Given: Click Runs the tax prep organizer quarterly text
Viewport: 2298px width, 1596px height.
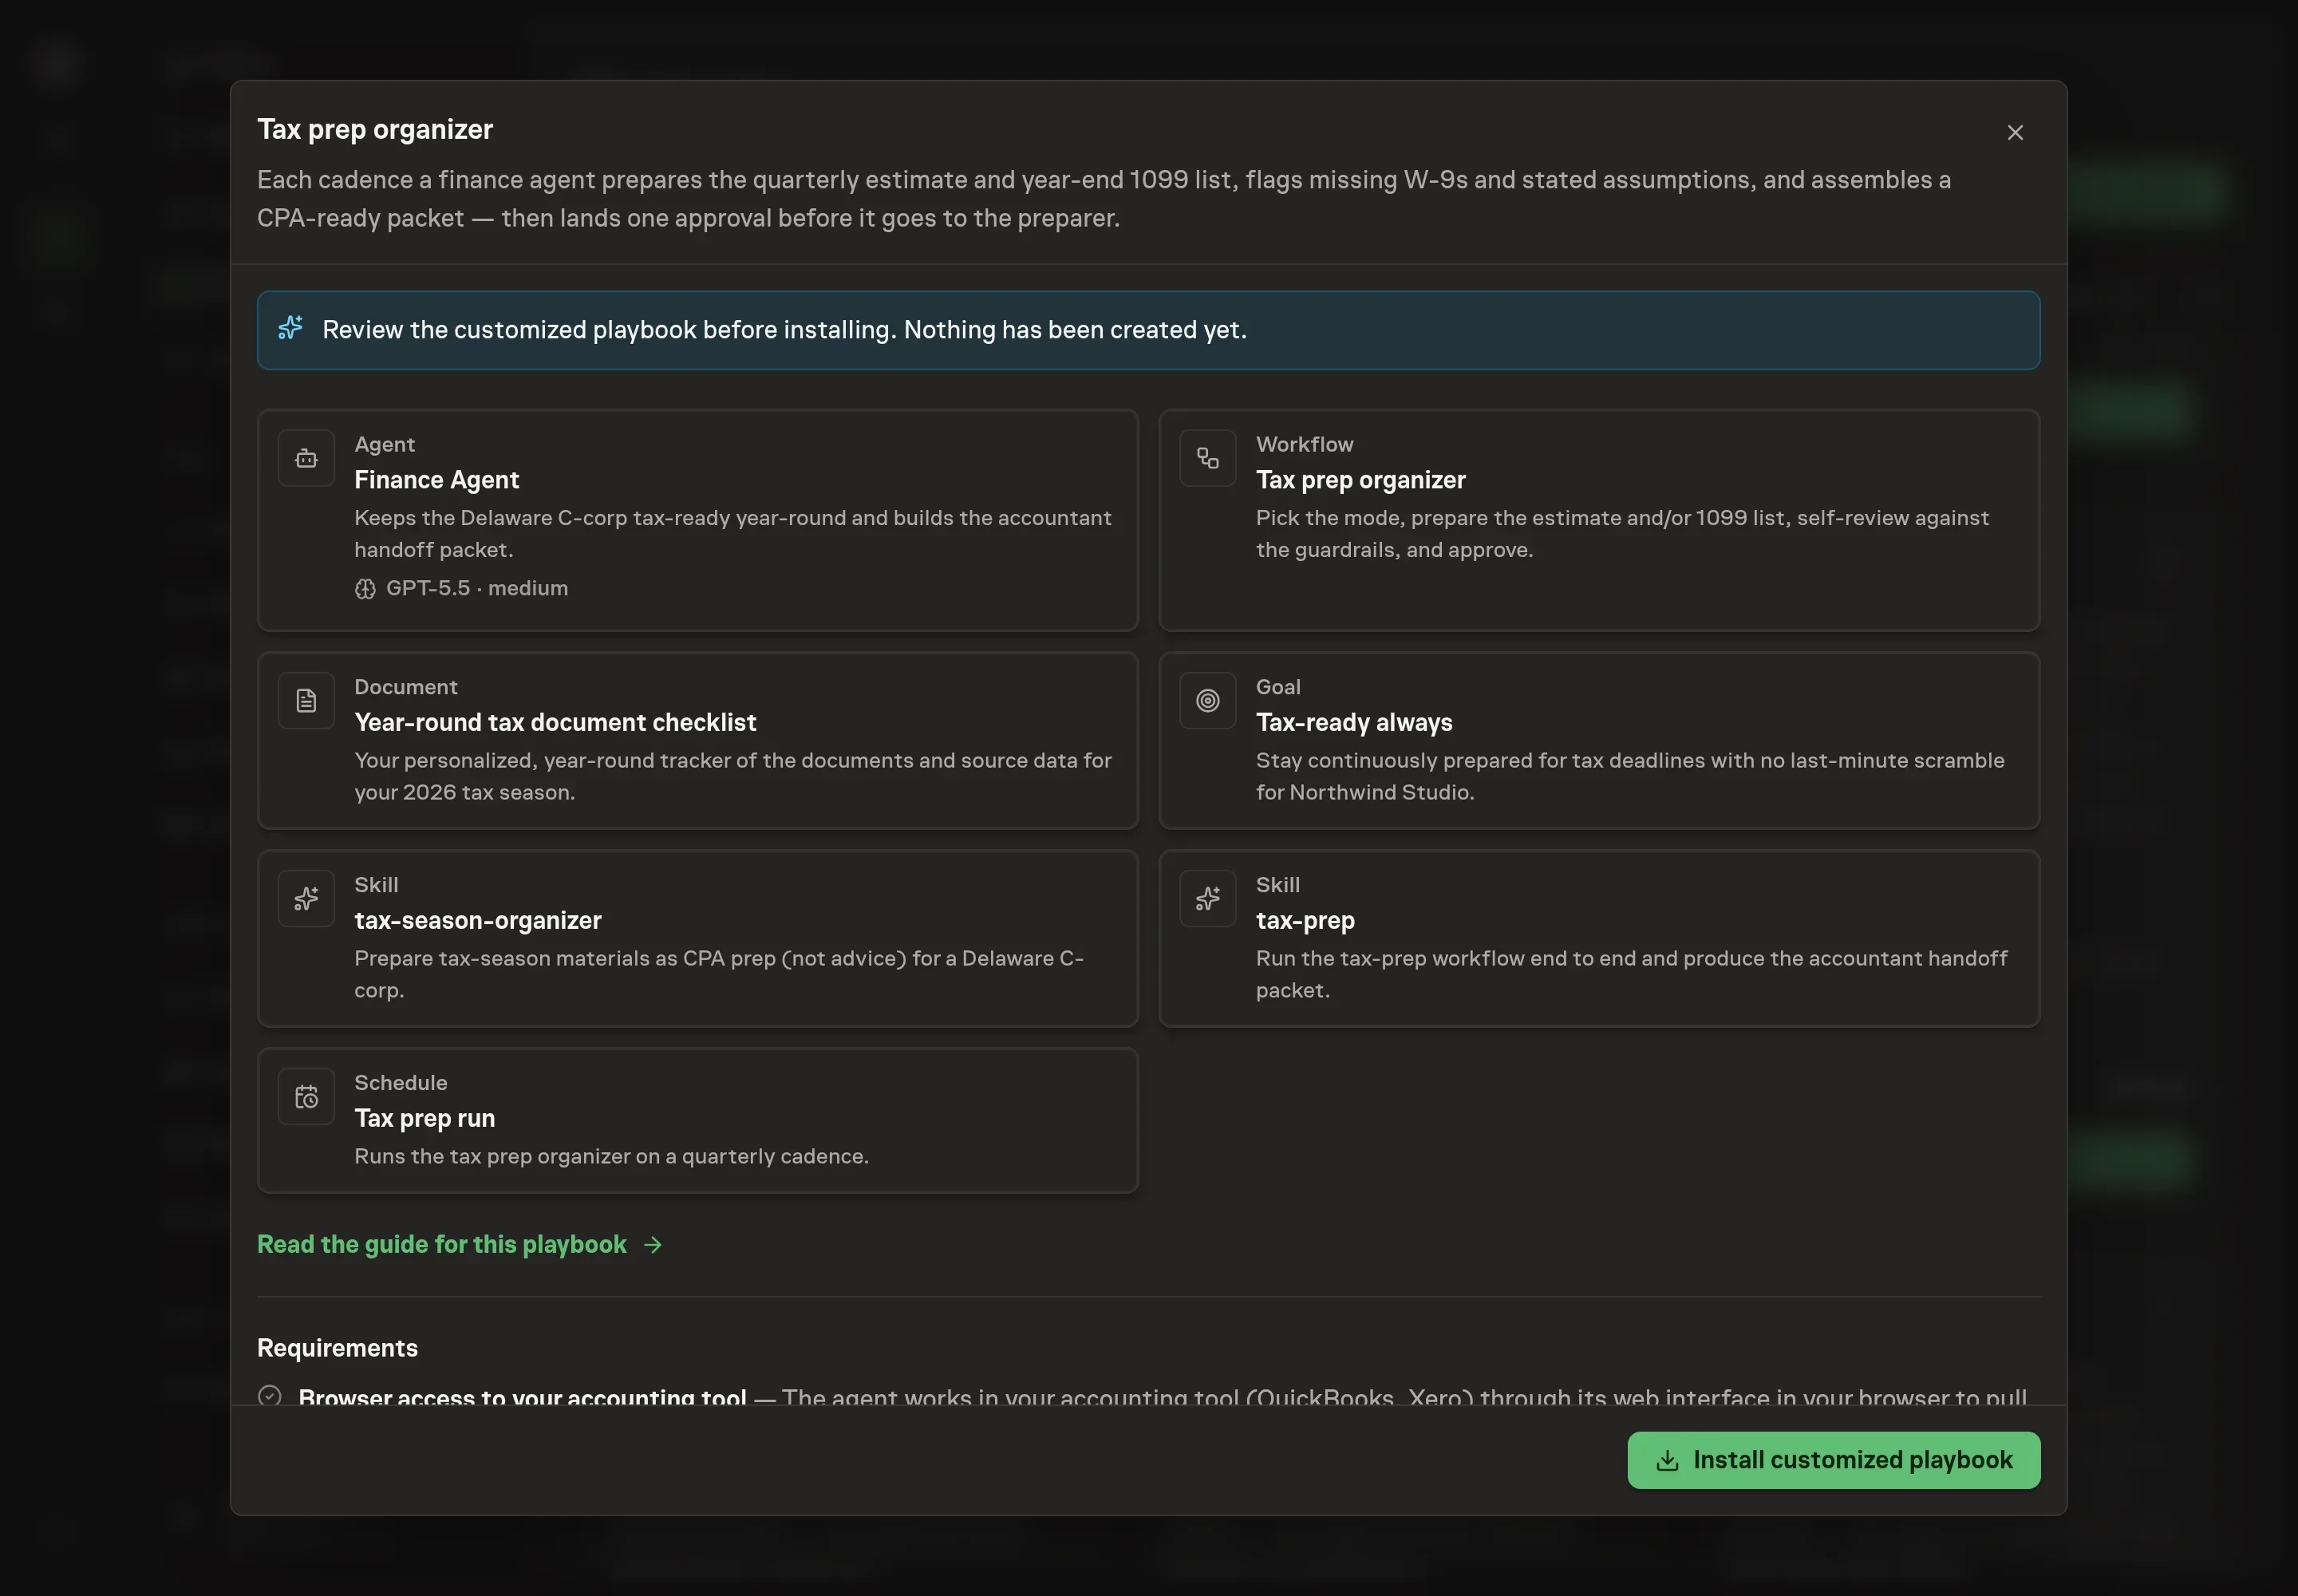Looking at the screenshot, I should point(611,1156).
